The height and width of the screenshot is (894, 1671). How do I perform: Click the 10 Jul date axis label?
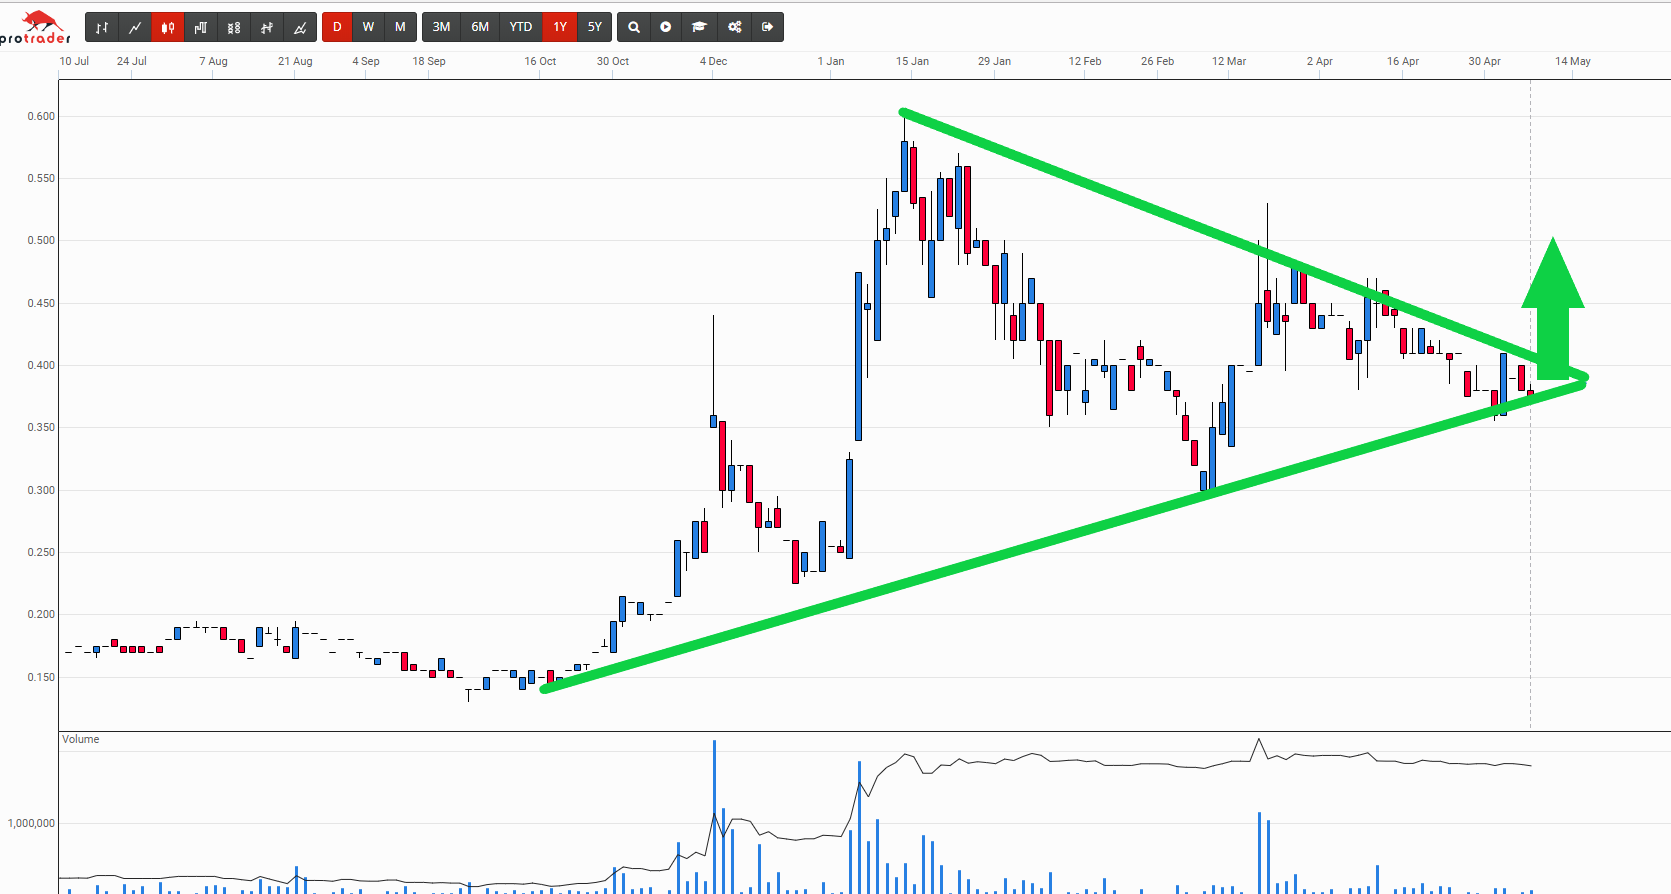74,61
